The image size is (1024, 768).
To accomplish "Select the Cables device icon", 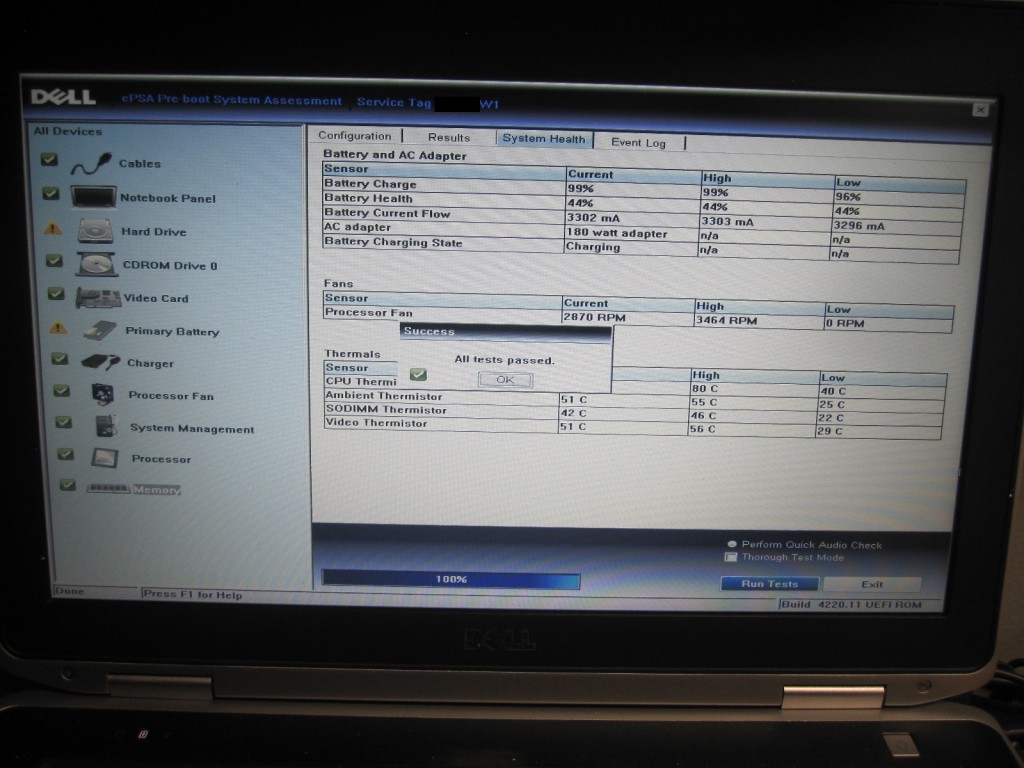I will coord(91,163).
